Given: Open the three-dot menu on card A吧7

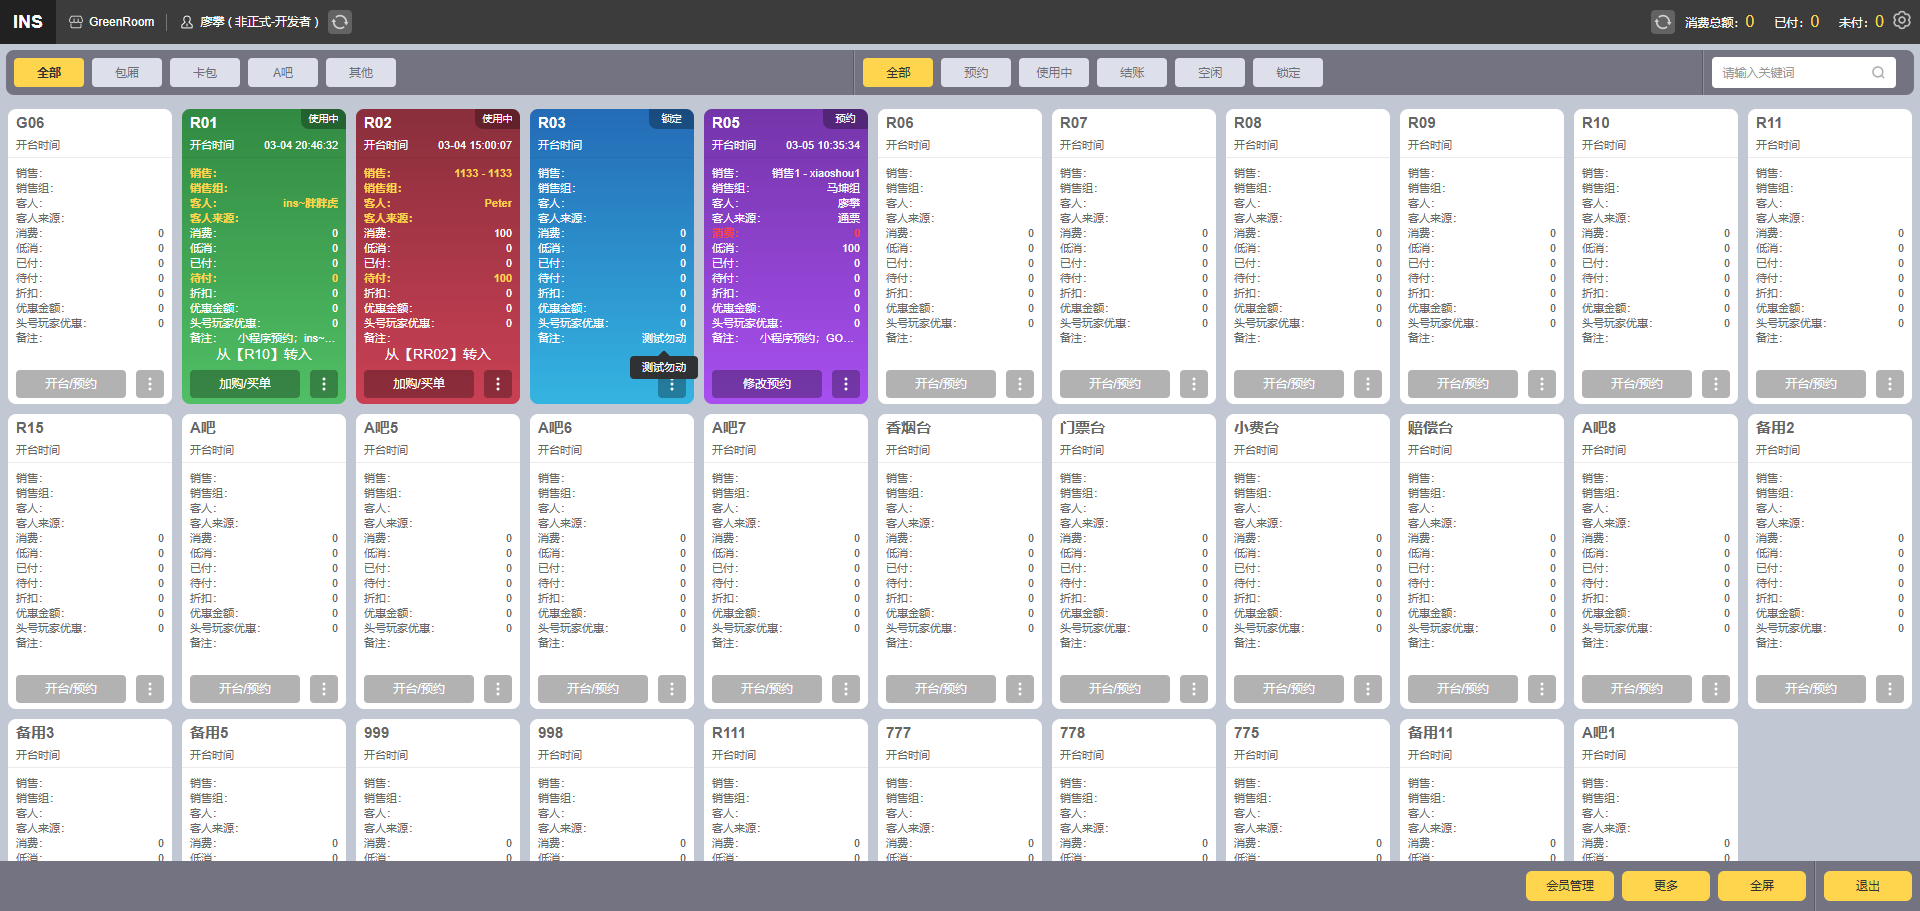Looking at the screenshot, I should (x=846, y=689).
